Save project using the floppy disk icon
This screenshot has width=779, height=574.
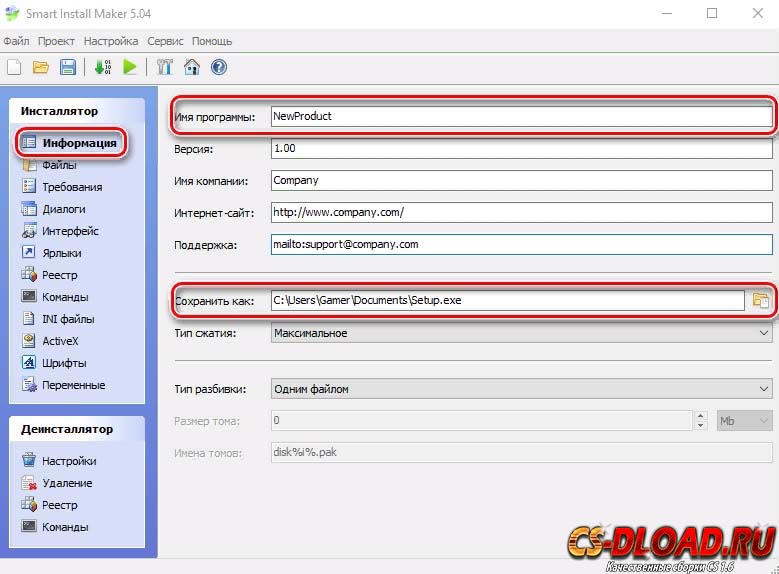click(68, 67)
